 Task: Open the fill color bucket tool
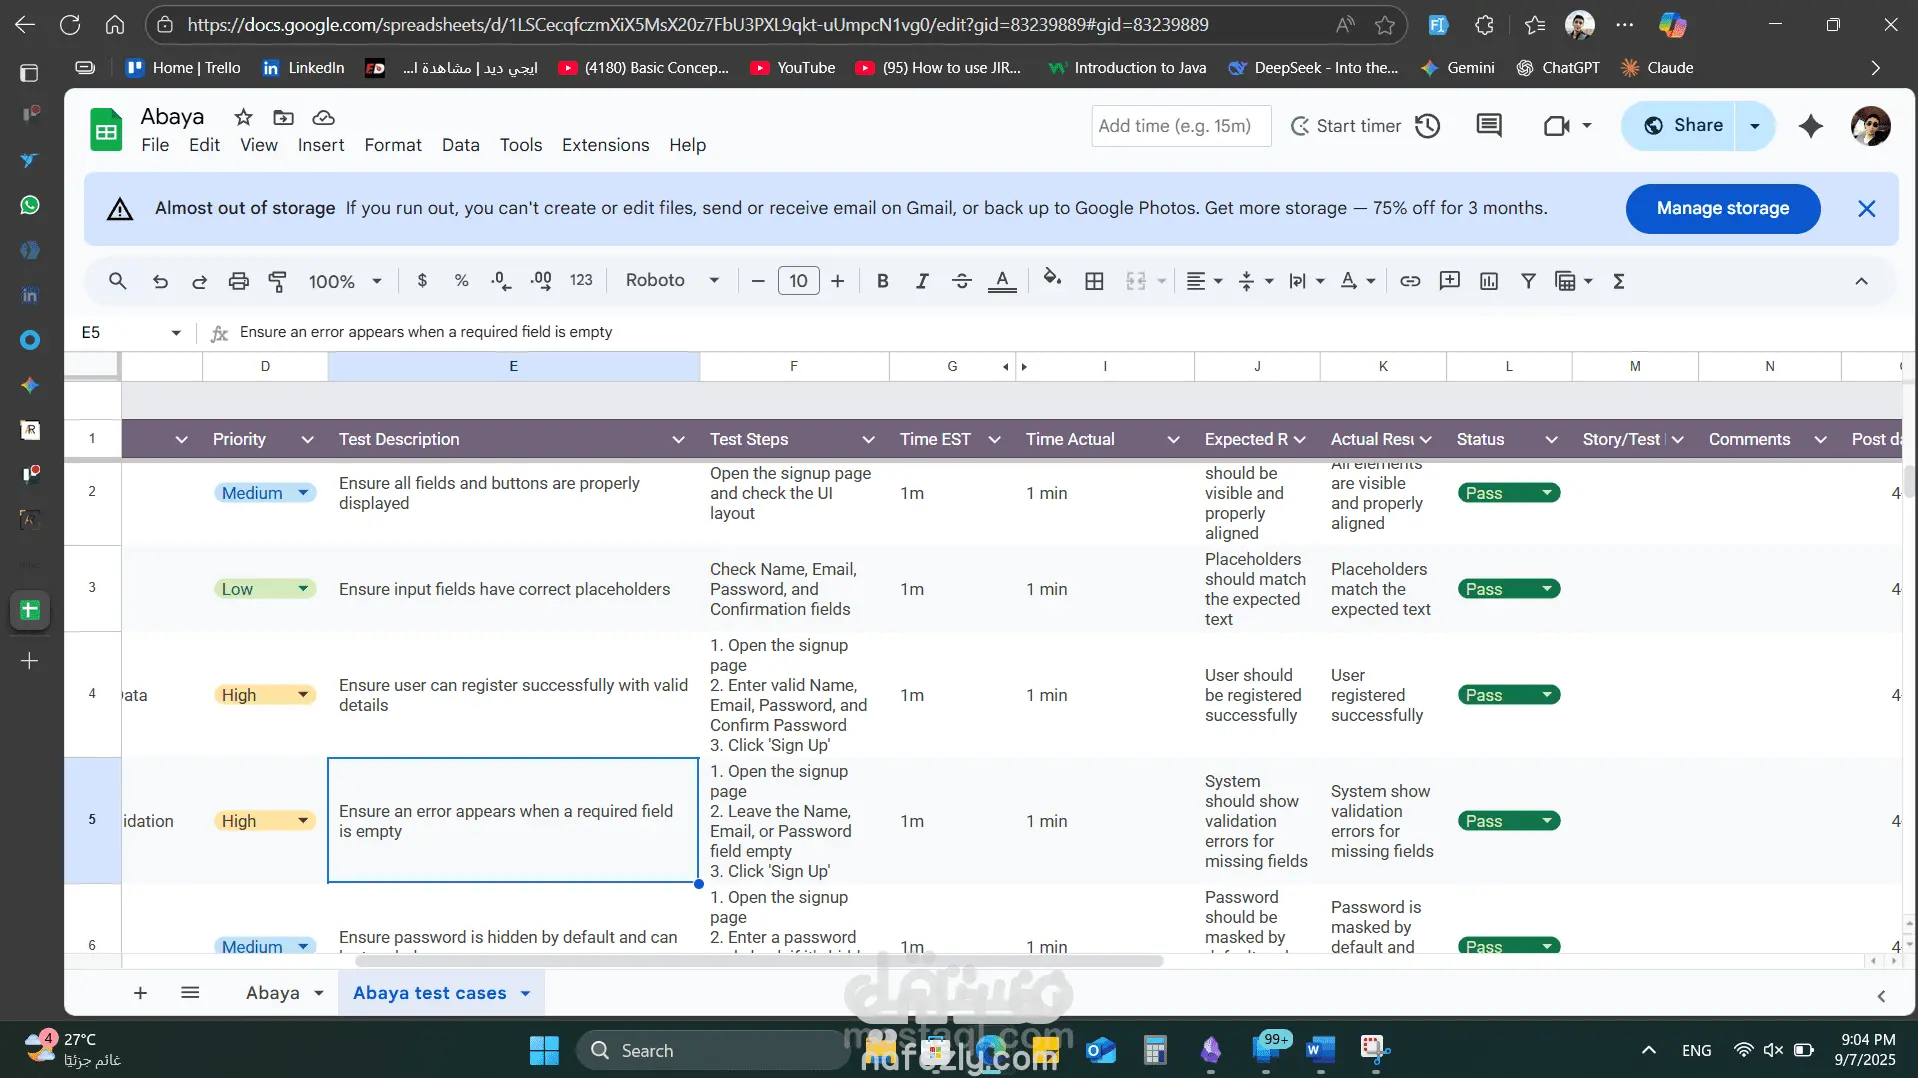tap(1051, 279)
